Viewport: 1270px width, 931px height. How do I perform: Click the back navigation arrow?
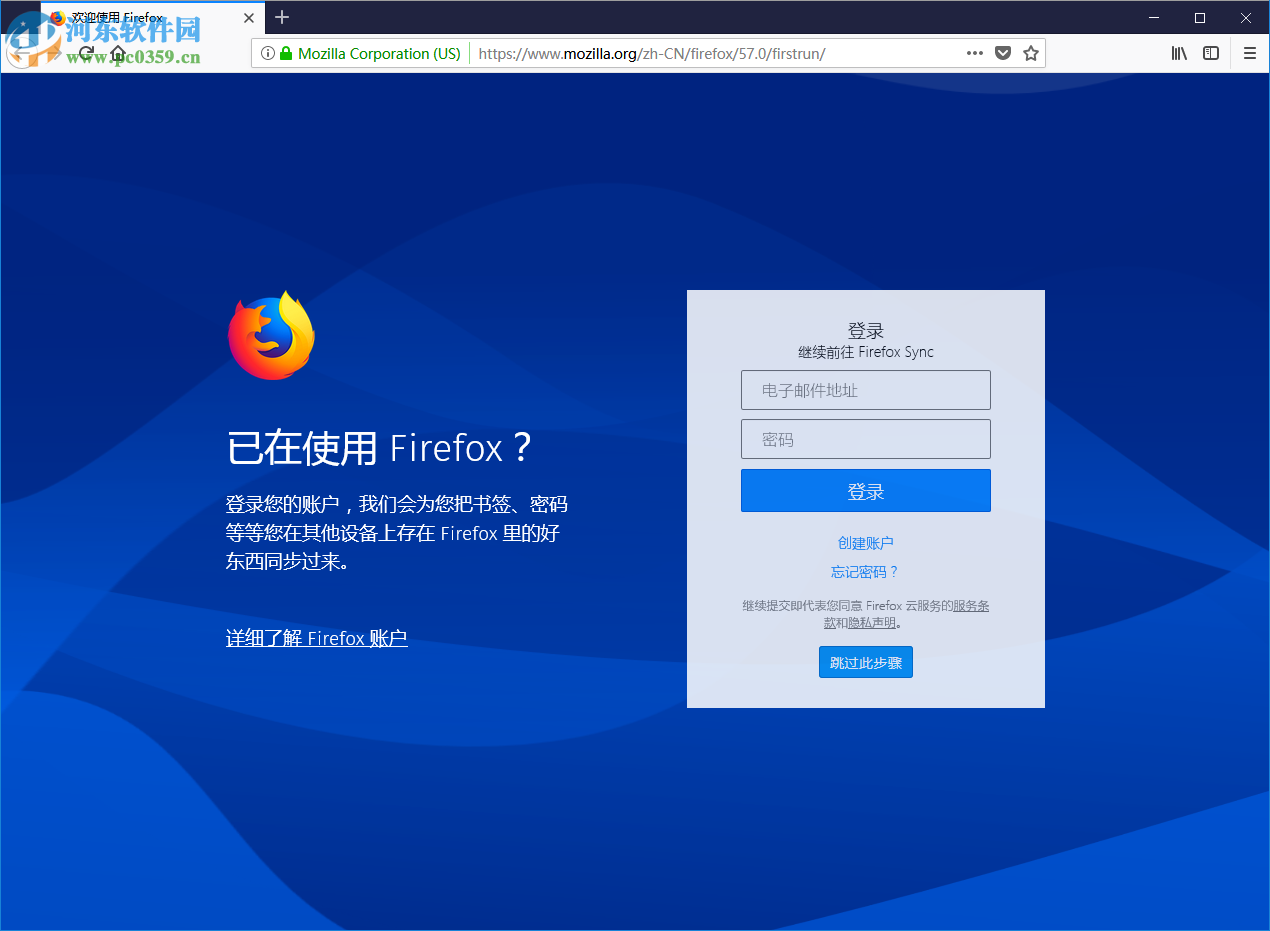23,53
